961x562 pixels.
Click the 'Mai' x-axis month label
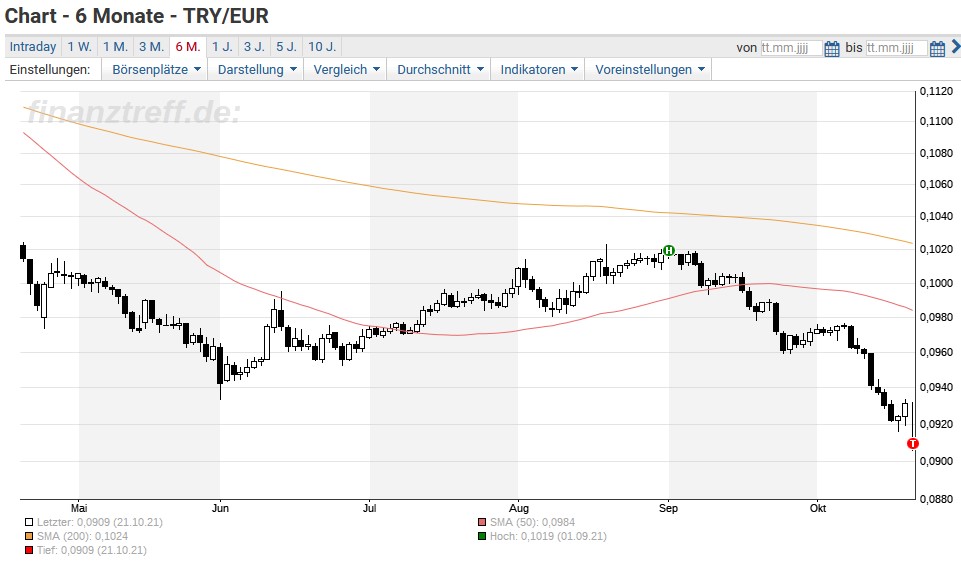coord(79,508)
